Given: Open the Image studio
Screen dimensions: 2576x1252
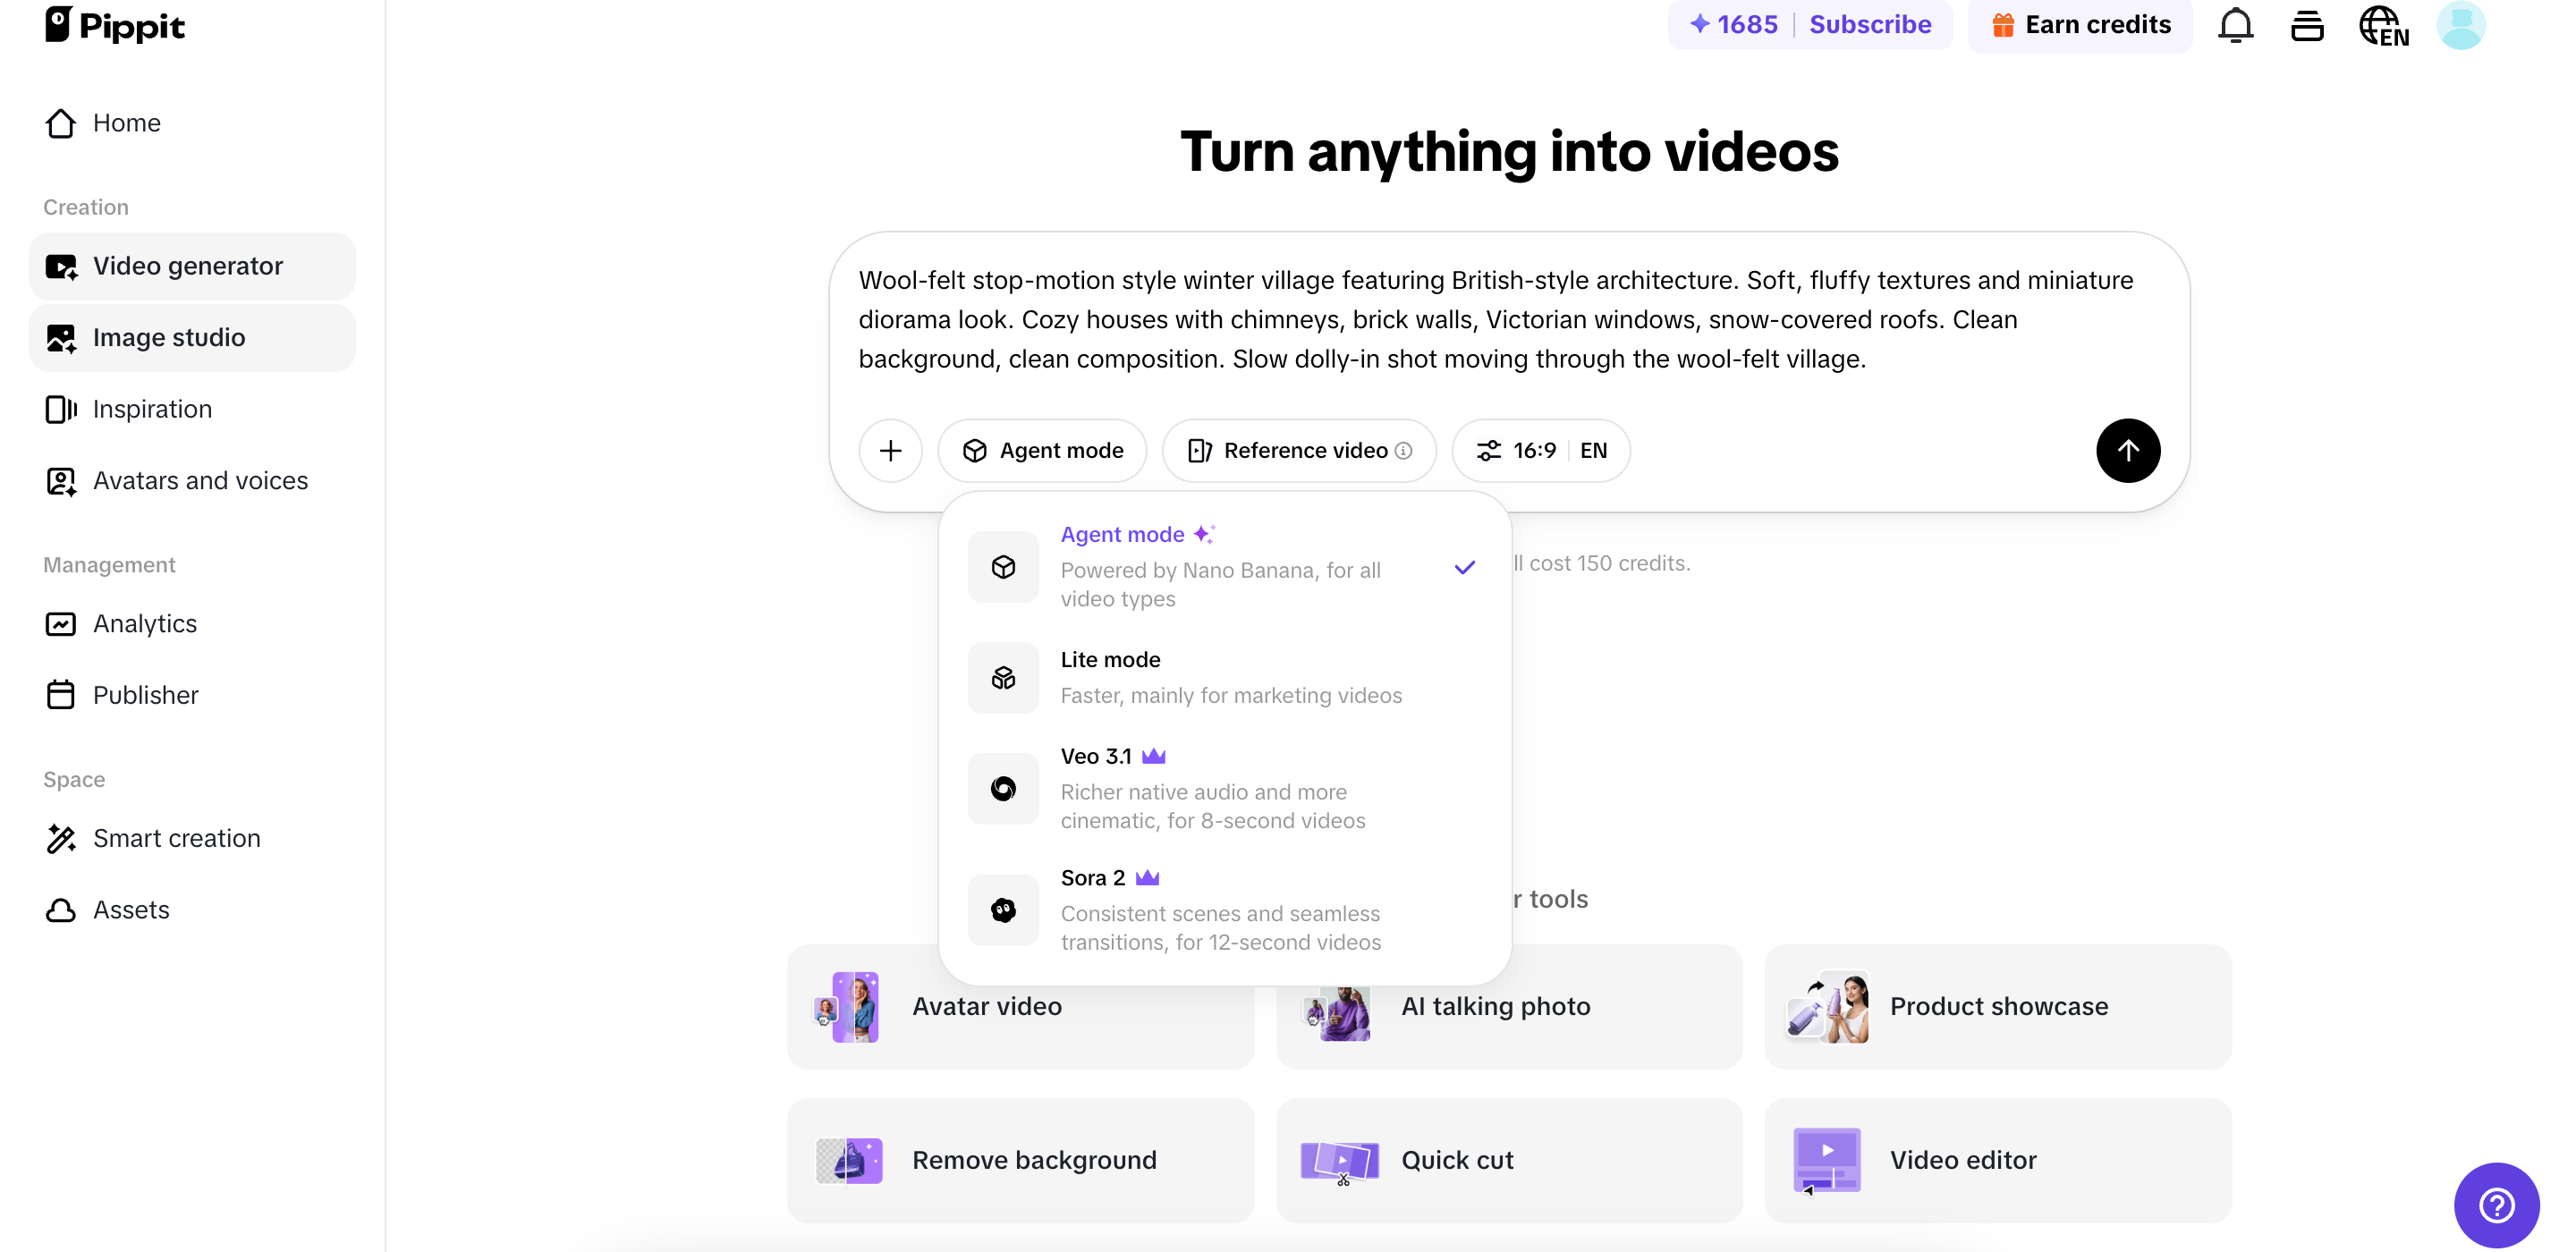Looking at the screenshot, I should pos(168,337).
